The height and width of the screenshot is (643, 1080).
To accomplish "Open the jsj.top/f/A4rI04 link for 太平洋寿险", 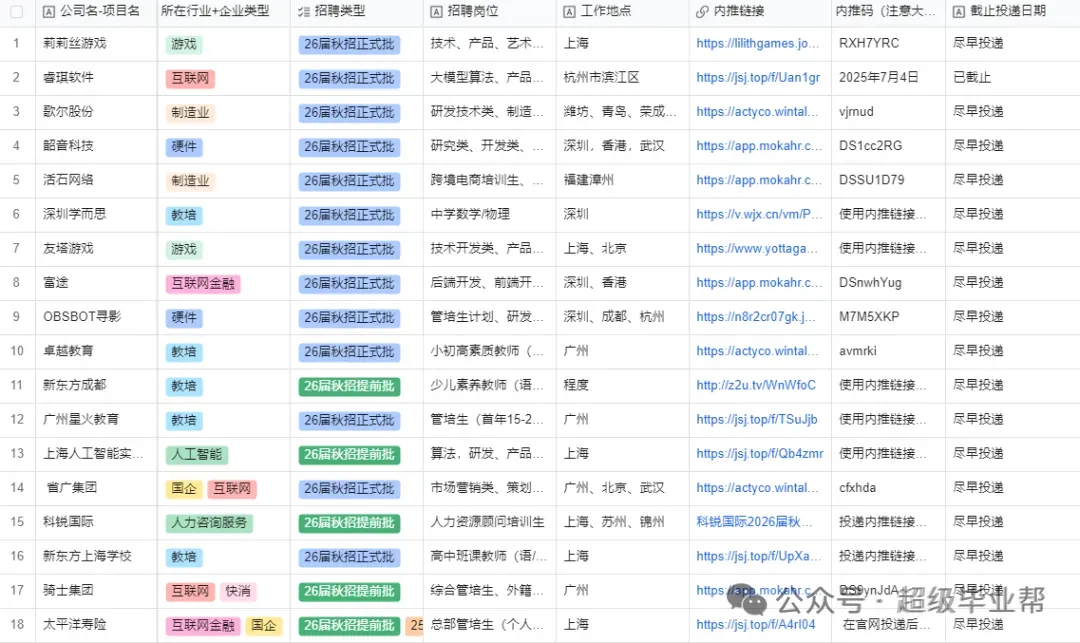I will (756, 624).
